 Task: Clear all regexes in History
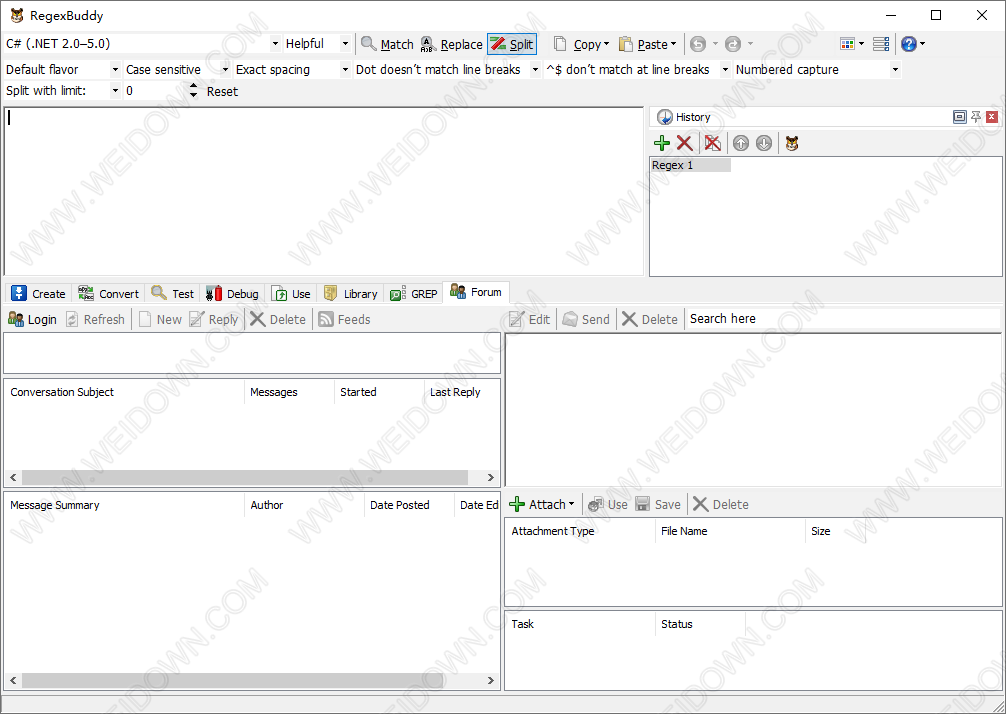tap(712, 143)
